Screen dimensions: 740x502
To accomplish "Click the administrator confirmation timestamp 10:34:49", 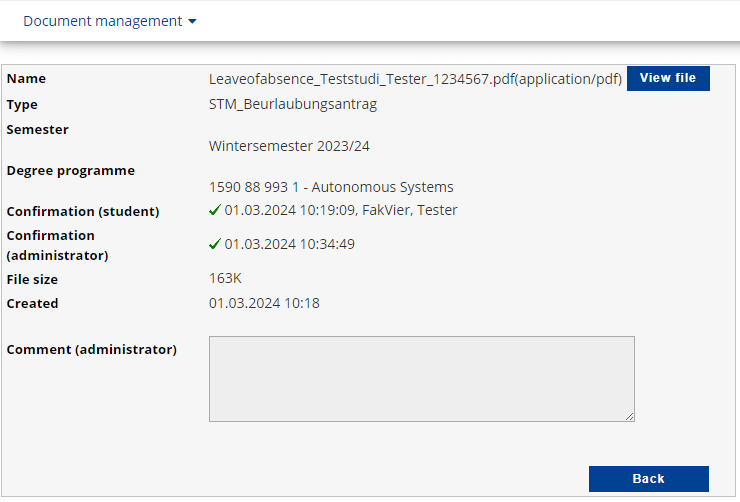I will pyautogui.click(x=327, y=244).
